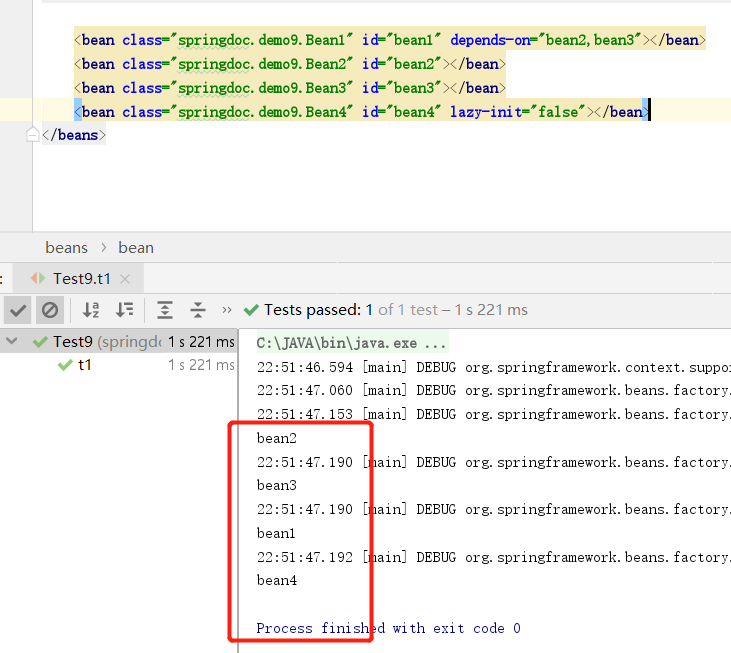This screenshot has height=653, width=731.
Task: Click the 22:51:46.594 debug log line
Action: [x=493, y=367]
